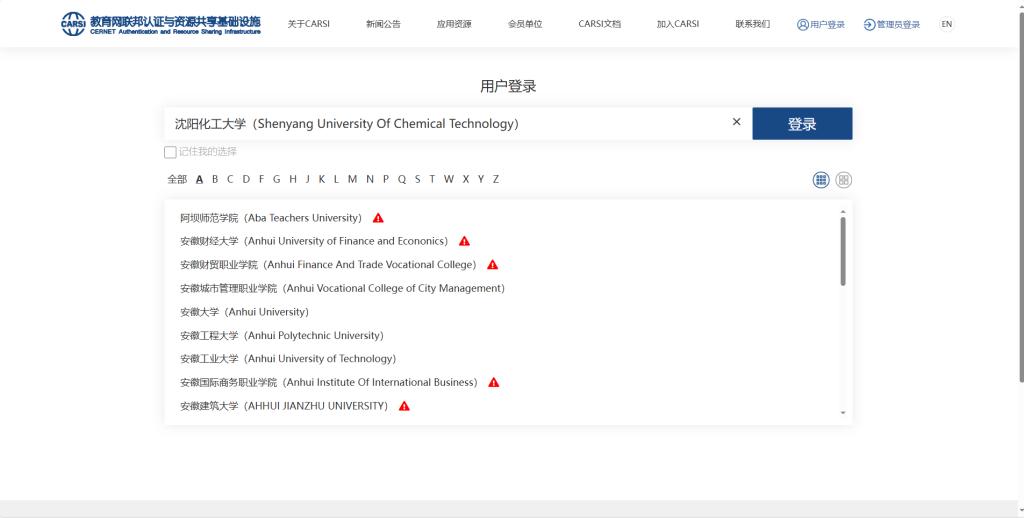Open 新闻公告 menu item

pyautogui.click(x=383, y=24)
